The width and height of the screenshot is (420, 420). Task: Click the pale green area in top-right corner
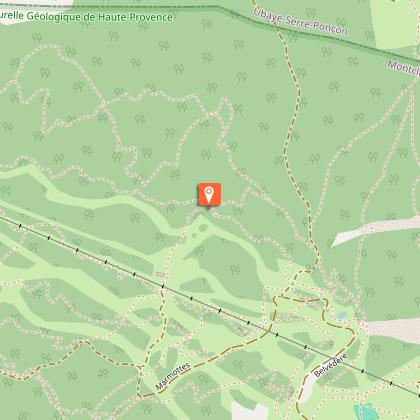(x=397, y=23)
